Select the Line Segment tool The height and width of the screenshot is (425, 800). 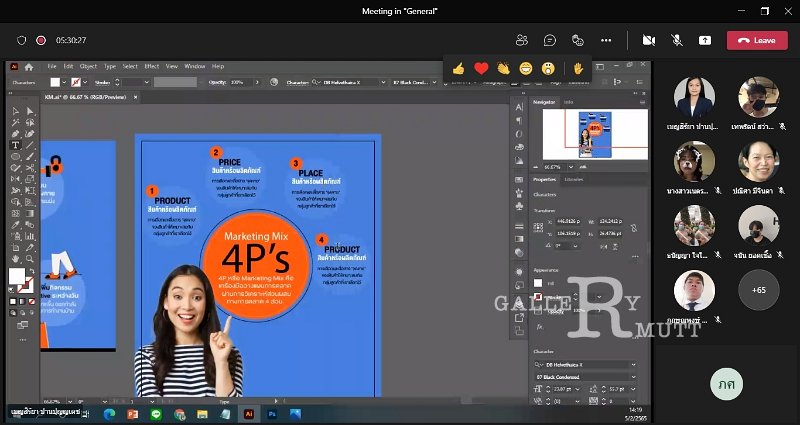[30, 145]
